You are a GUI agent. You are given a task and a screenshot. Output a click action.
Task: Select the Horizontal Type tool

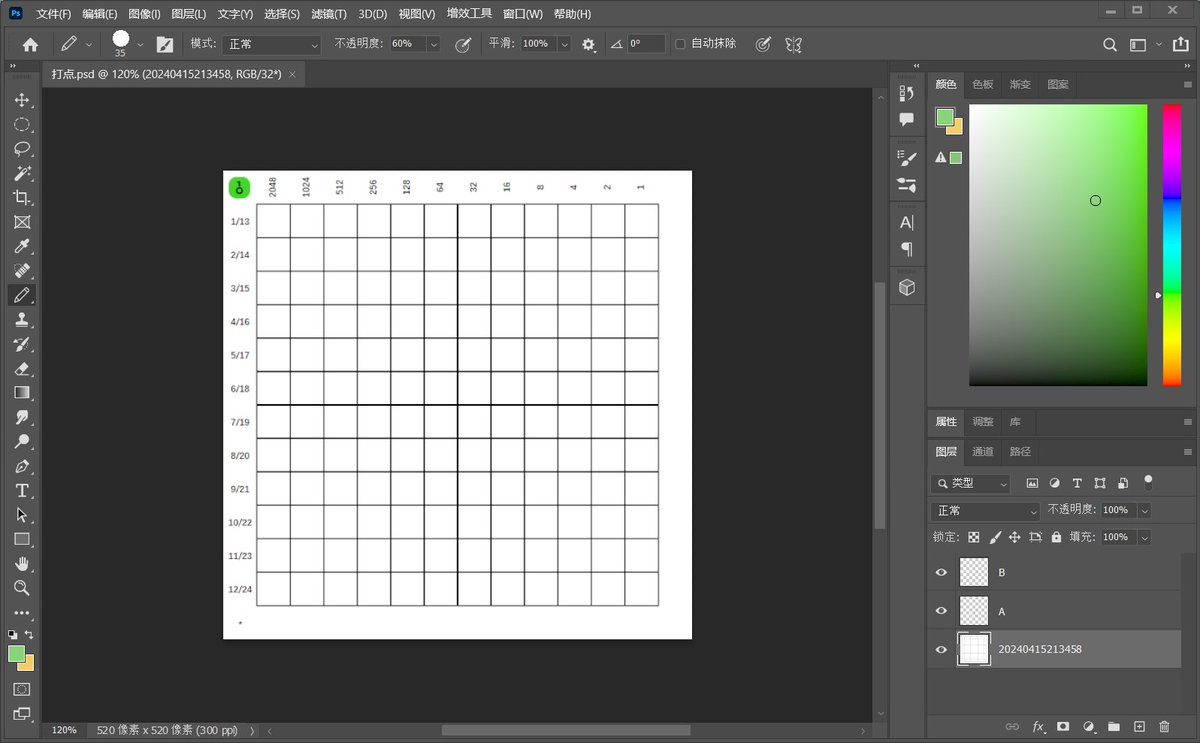21,490
